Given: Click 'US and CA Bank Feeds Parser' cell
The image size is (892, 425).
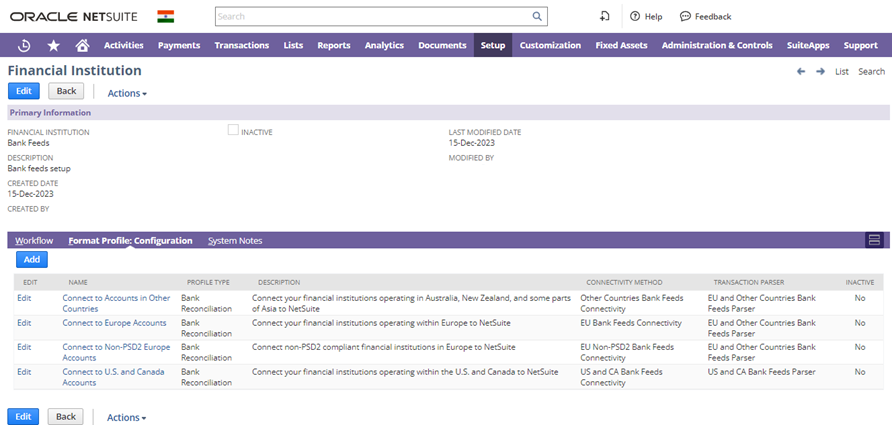Looking at the screenshot, I should click(761, 372).
